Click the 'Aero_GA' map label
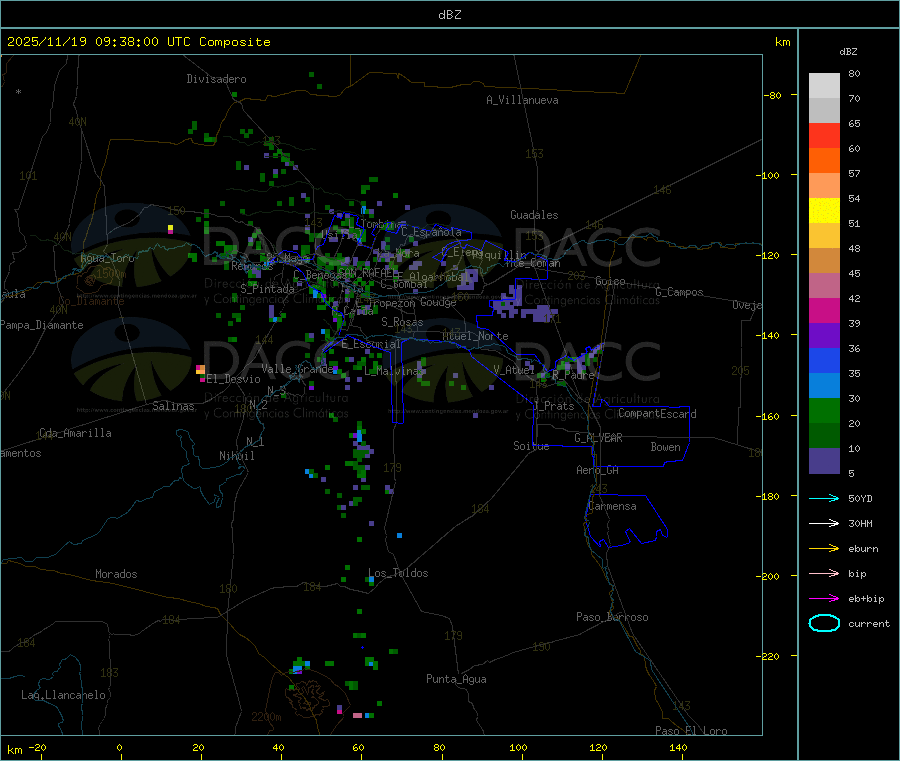 pos(597,470)
